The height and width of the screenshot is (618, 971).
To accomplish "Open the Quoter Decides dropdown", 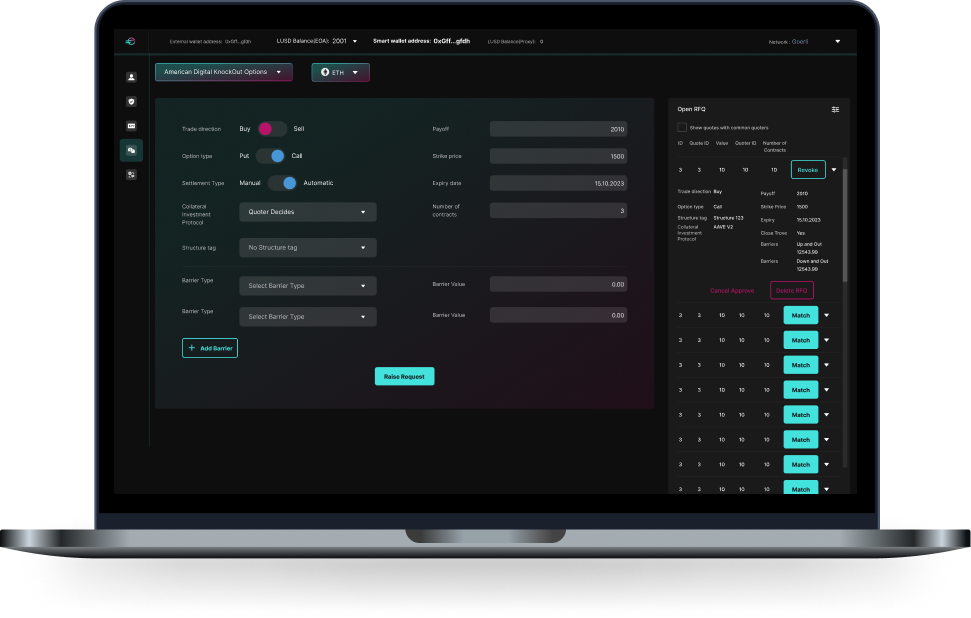I will (x=307, y=212).
